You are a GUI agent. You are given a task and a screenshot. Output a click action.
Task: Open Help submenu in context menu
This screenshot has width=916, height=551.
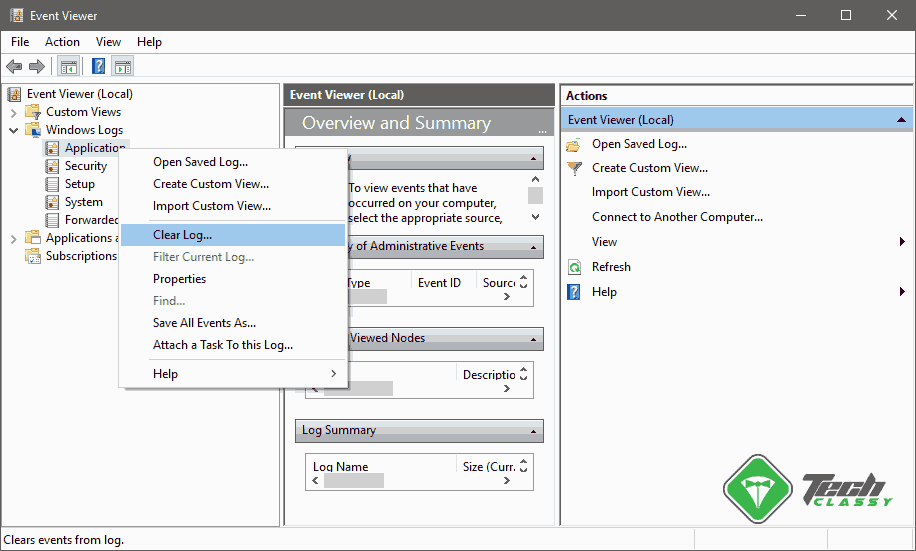coord(233,374)
